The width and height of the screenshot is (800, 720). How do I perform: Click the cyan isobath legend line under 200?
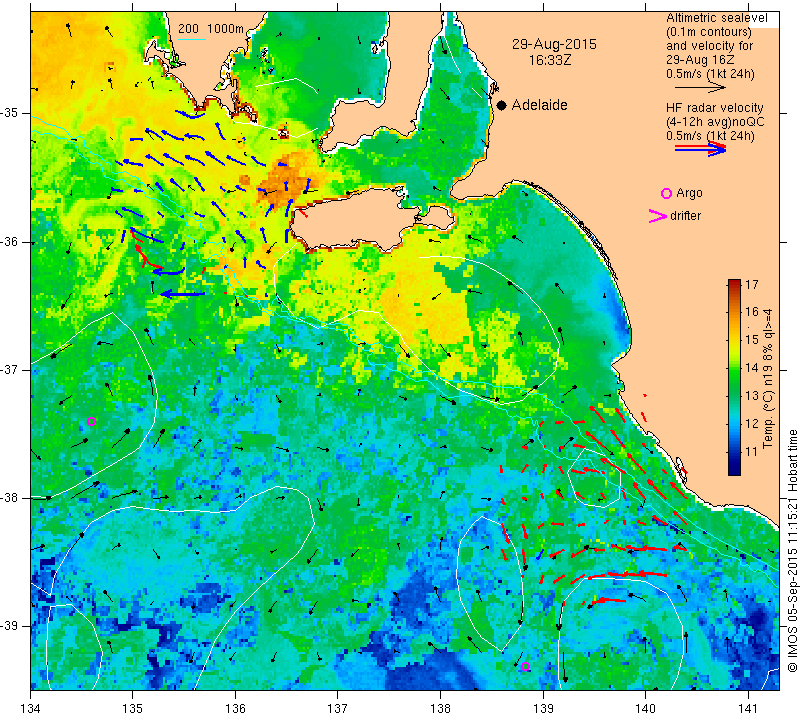point(192,39)
